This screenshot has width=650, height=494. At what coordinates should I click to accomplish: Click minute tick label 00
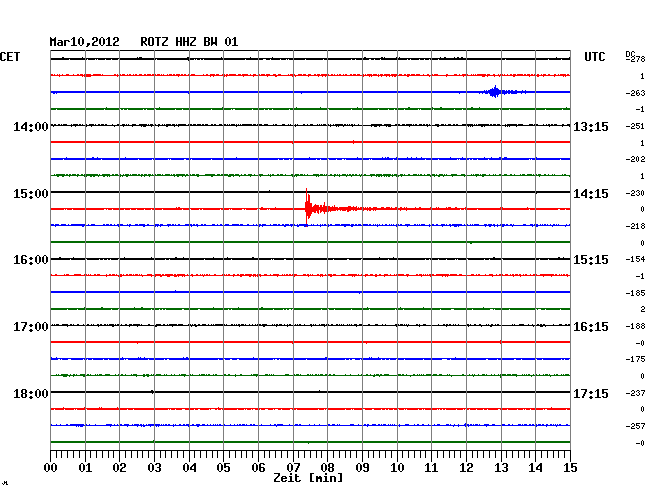(51, 467)
